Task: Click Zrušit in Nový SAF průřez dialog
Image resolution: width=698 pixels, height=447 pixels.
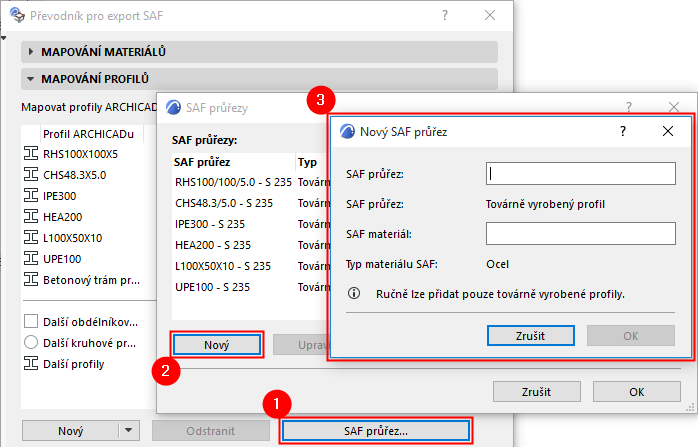Action: tap(531, 335)
